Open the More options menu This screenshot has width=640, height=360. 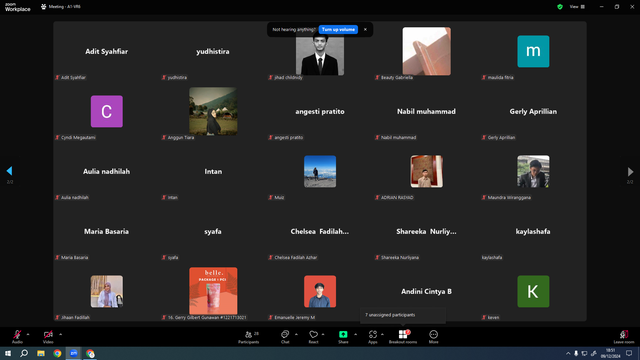(x=433, y=337)
